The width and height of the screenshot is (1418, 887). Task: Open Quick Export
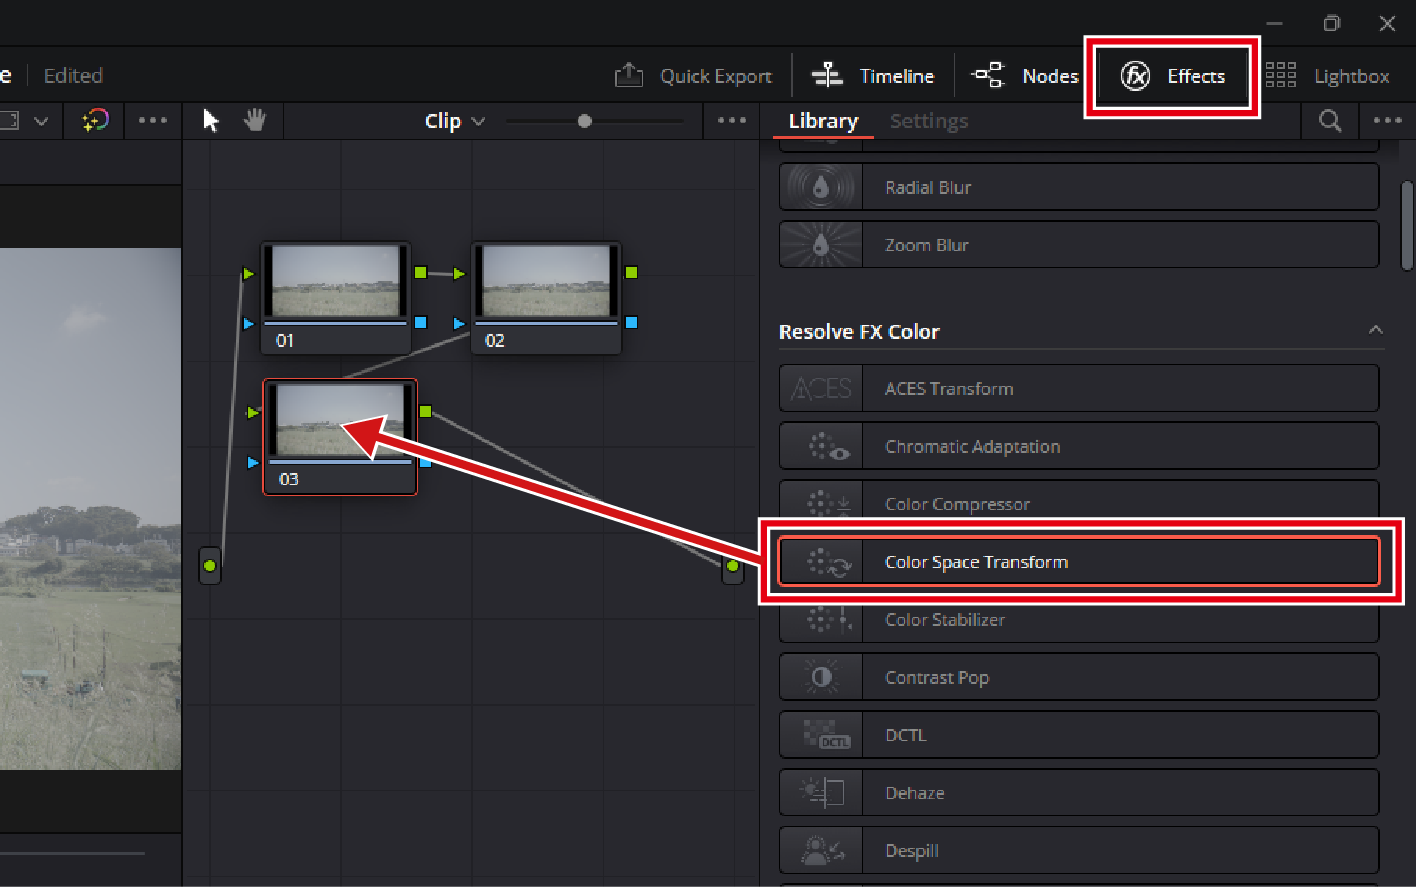(693, 76)
